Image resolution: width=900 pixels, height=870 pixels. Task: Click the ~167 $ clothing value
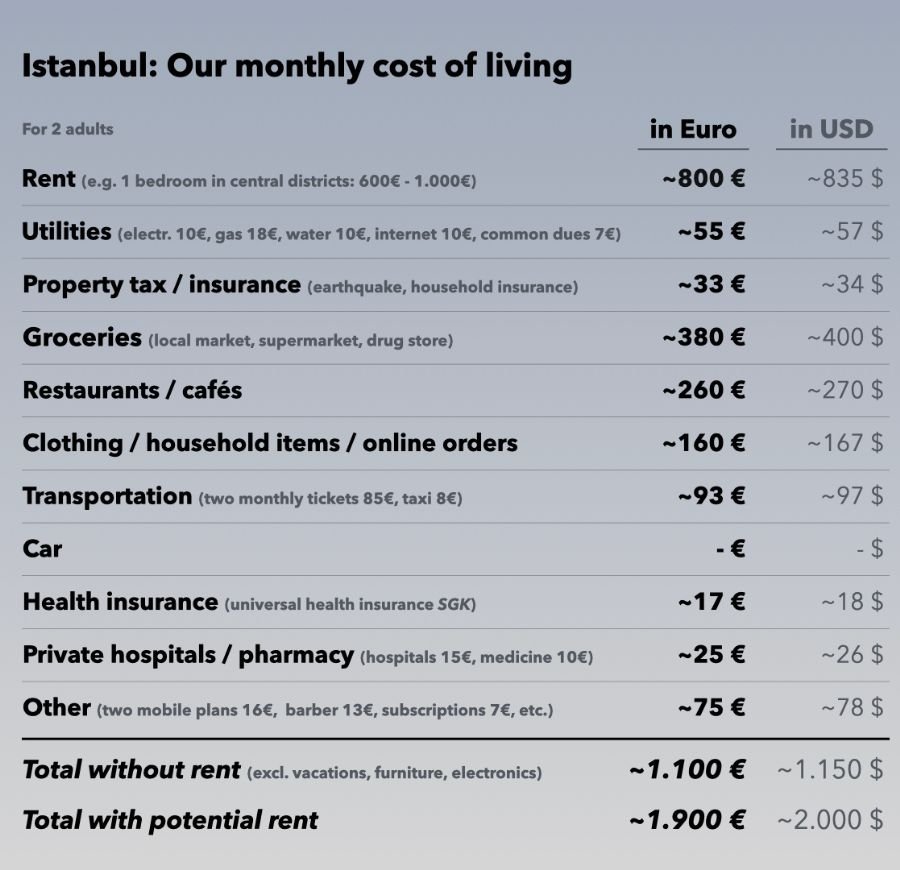[845, 443]
